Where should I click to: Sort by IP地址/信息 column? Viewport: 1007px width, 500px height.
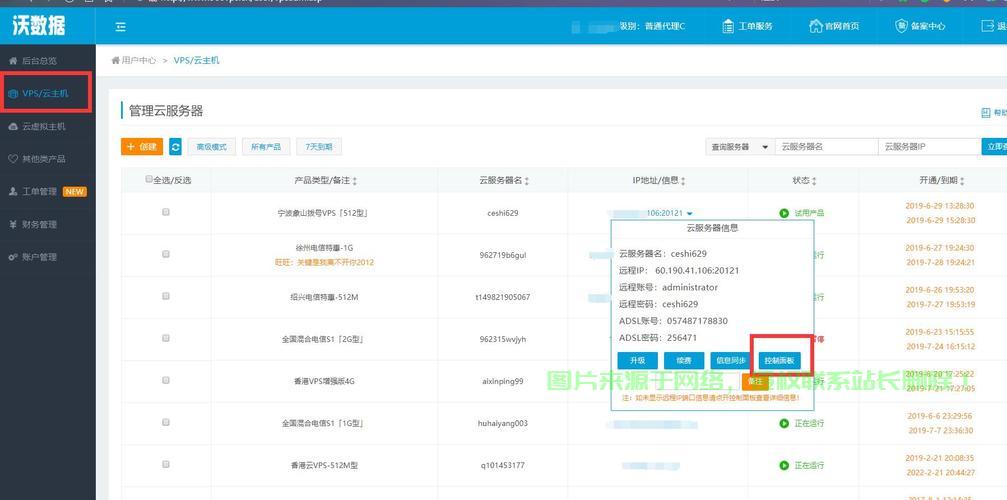click(659, 181)
